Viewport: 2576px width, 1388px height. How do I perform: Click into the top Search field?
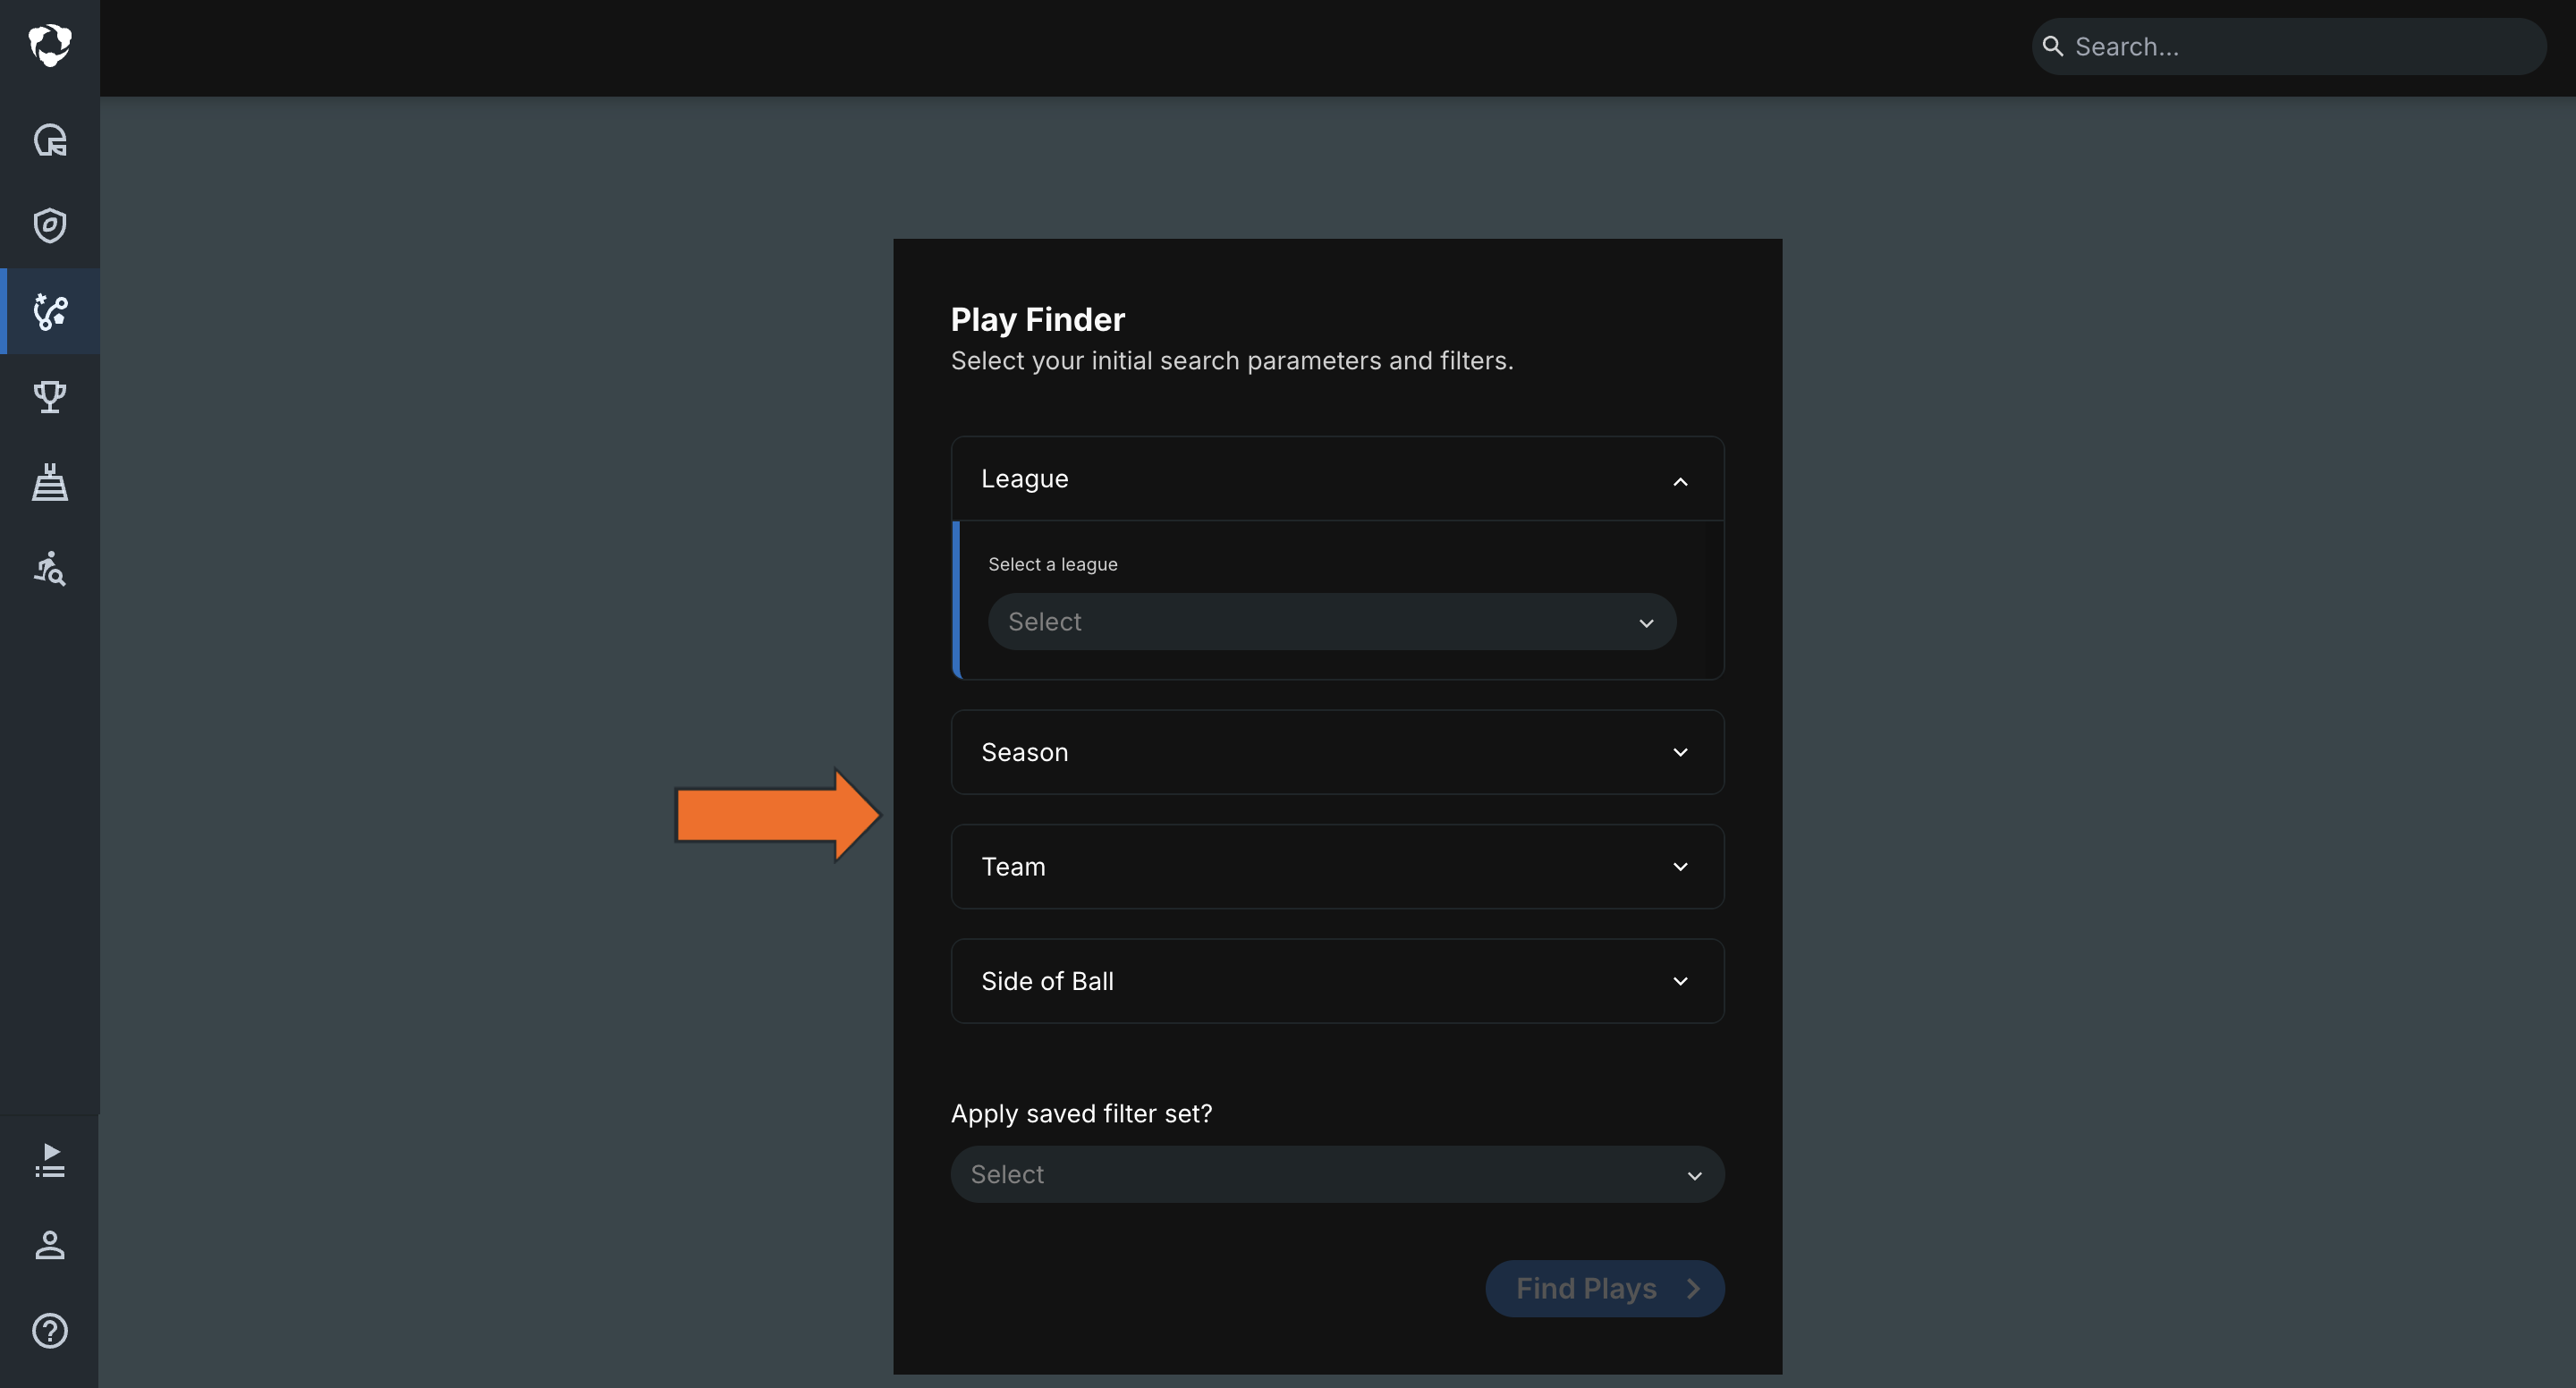click(2289, 46)
